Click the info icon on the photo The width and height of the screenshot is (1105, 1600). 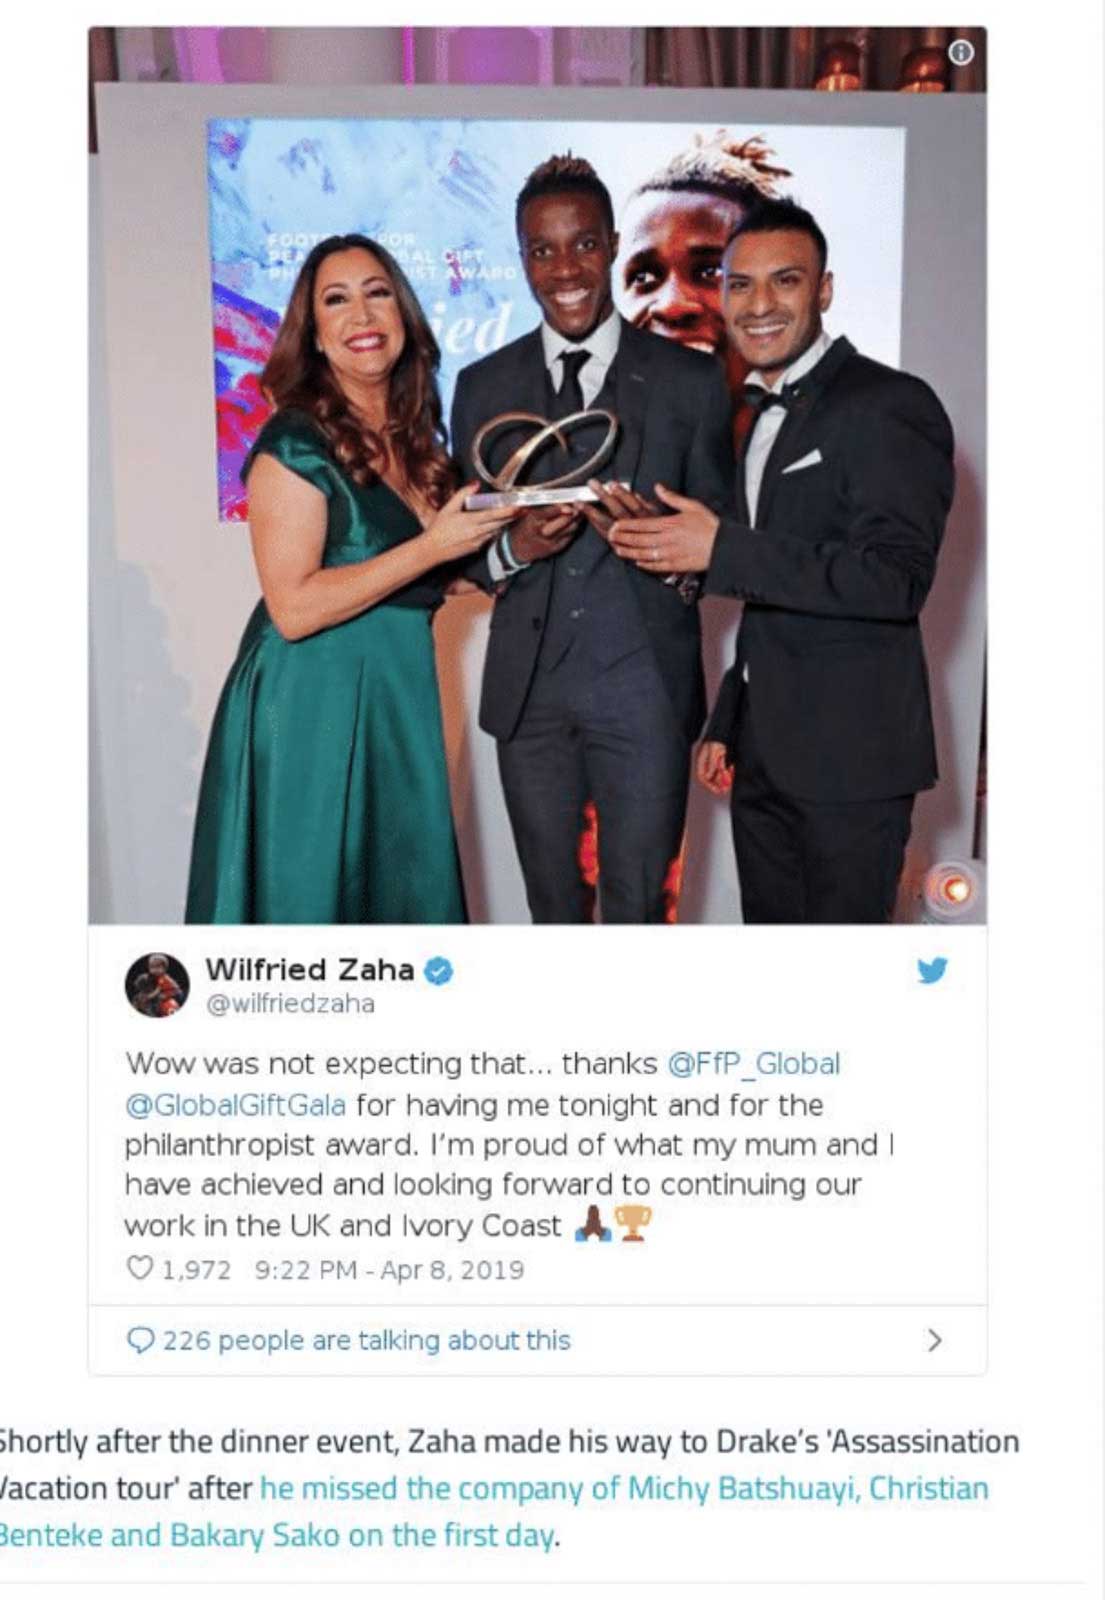[960, 52]
